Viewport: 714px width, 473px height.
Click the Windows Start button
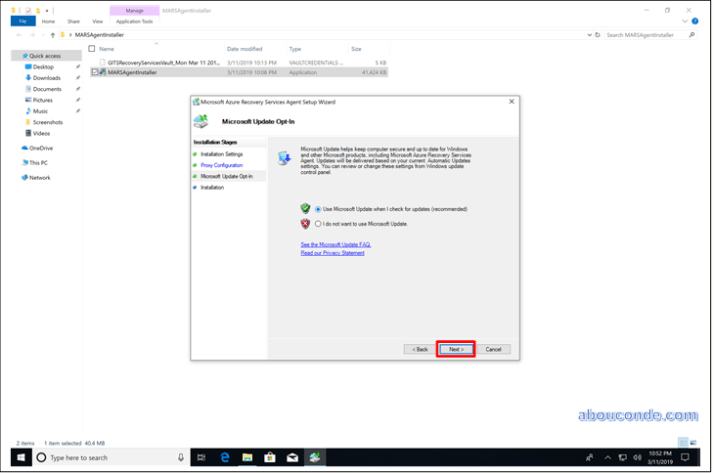tap(14, 457)
